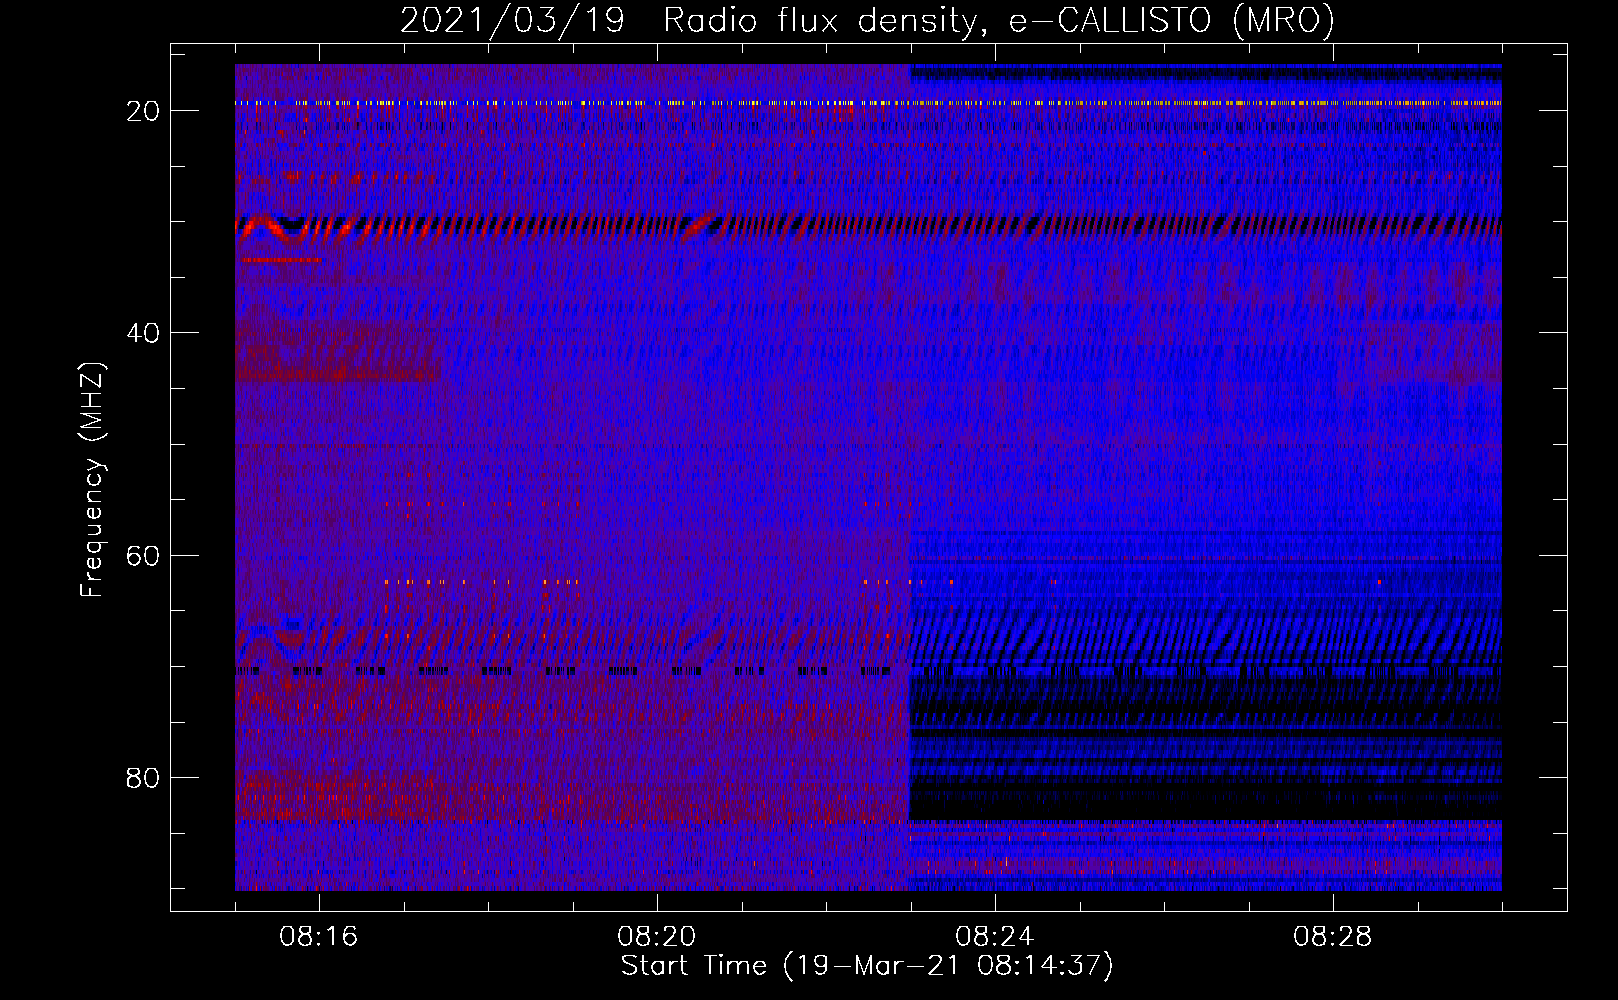Click the 08:20 time tick label
This screenshot has height=1000, width=1618.
click(657, 937)
